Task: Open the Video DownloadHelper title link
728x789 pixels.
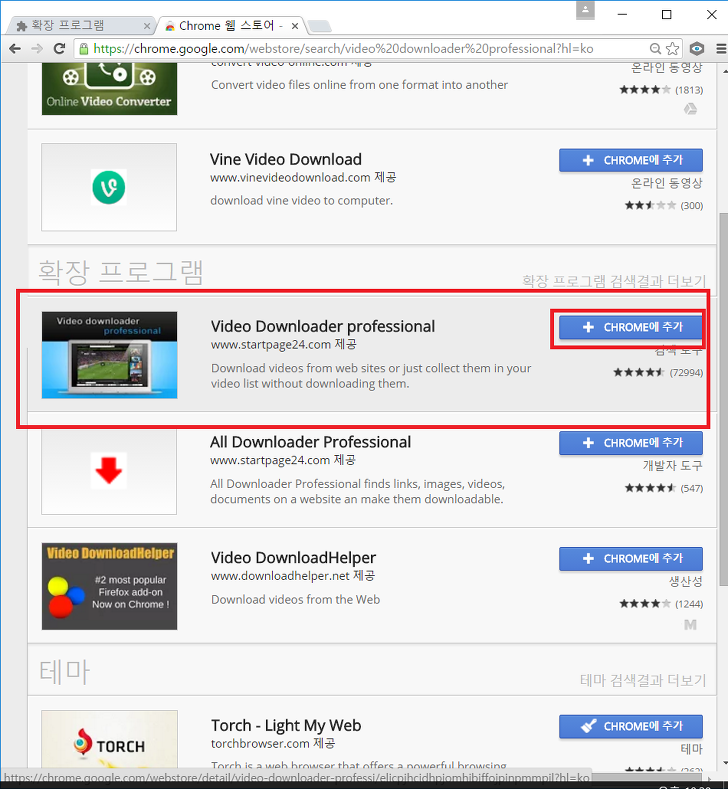Action: 293,558
